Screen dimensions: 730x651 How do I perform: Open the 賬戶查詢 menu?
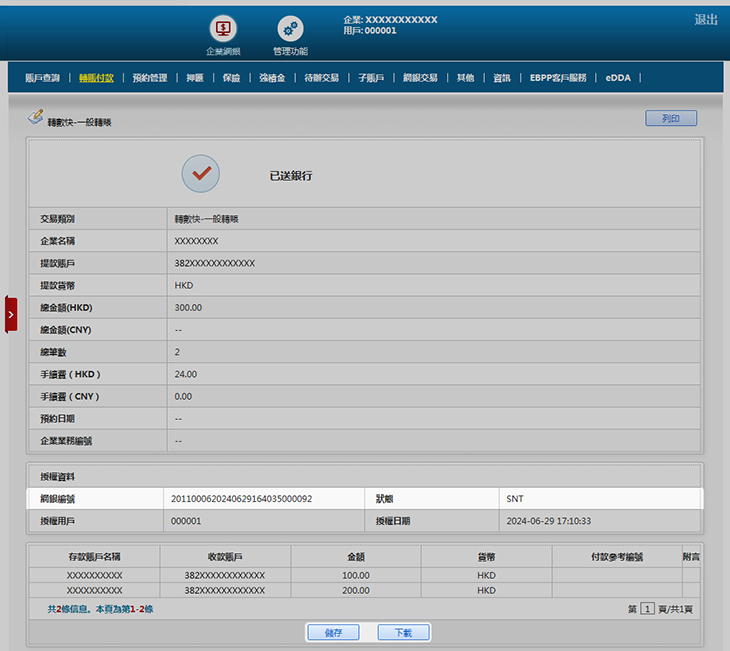click(x=42, y=77)
